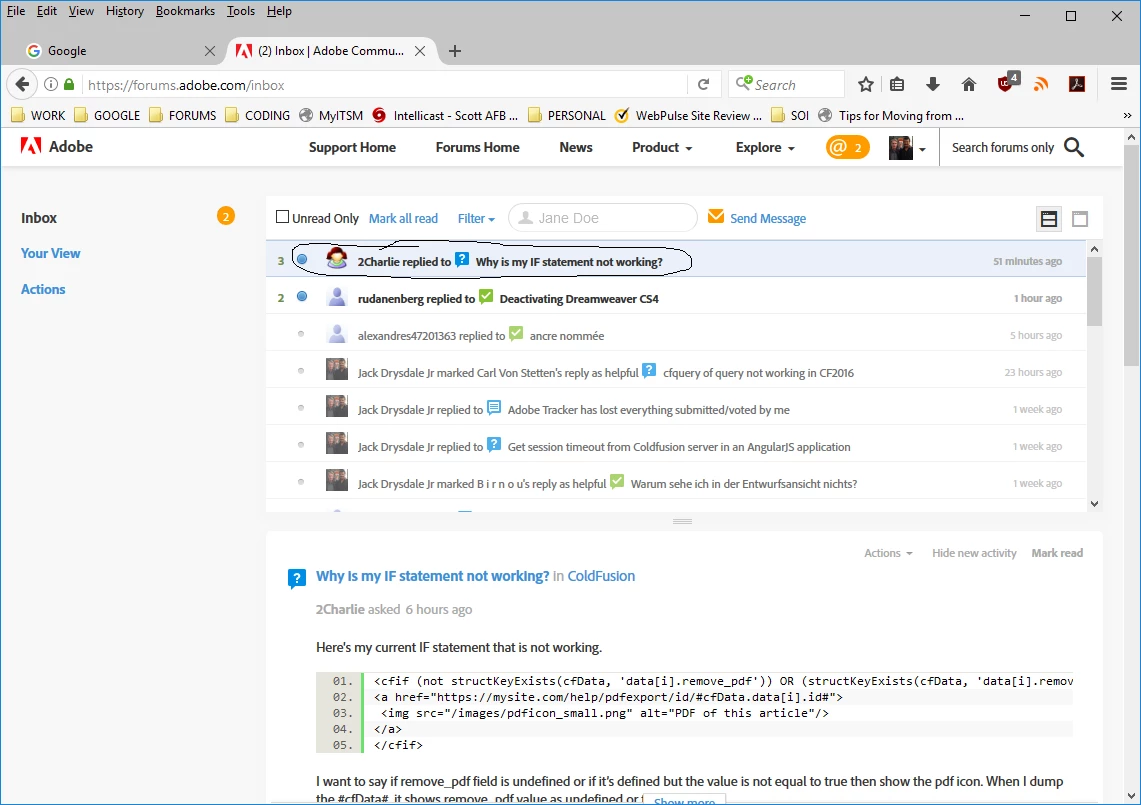
Task: Go to Forums Home
Action: [477, 147]
